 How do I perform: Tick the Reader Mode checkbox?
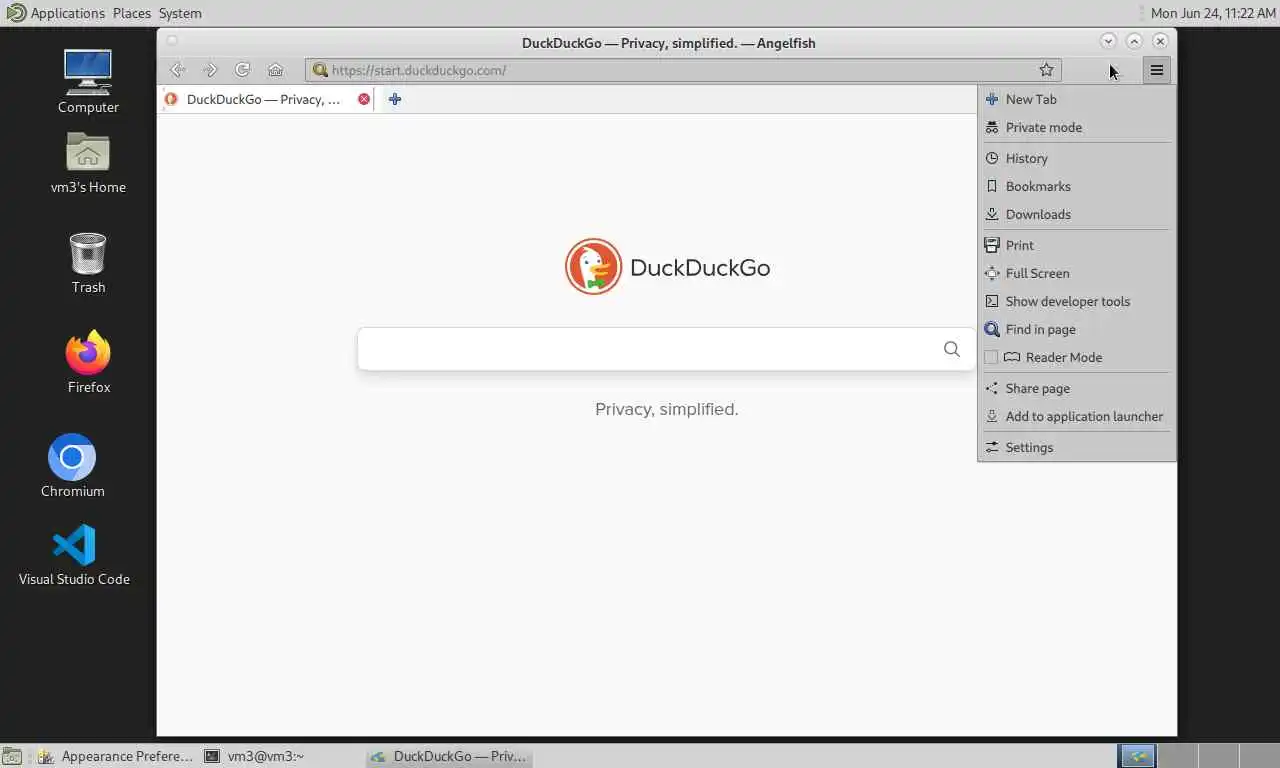pos(991,357)
